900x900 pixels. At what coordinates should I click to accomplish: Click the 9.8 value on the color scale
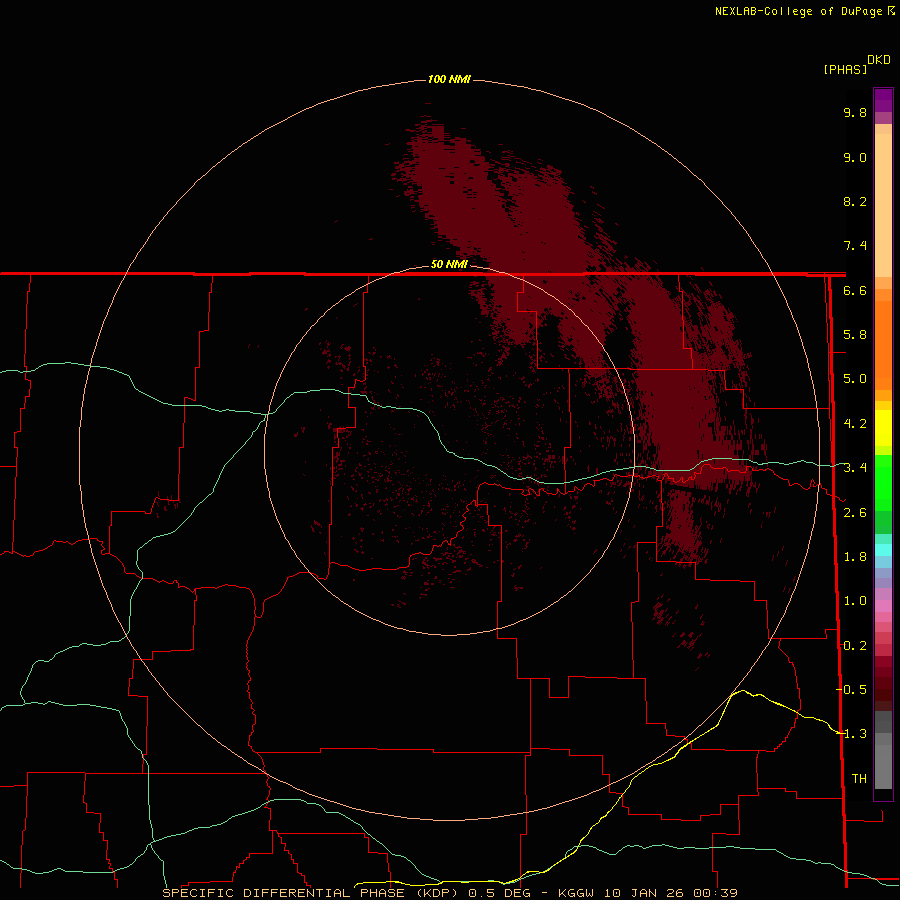(855, 112)
